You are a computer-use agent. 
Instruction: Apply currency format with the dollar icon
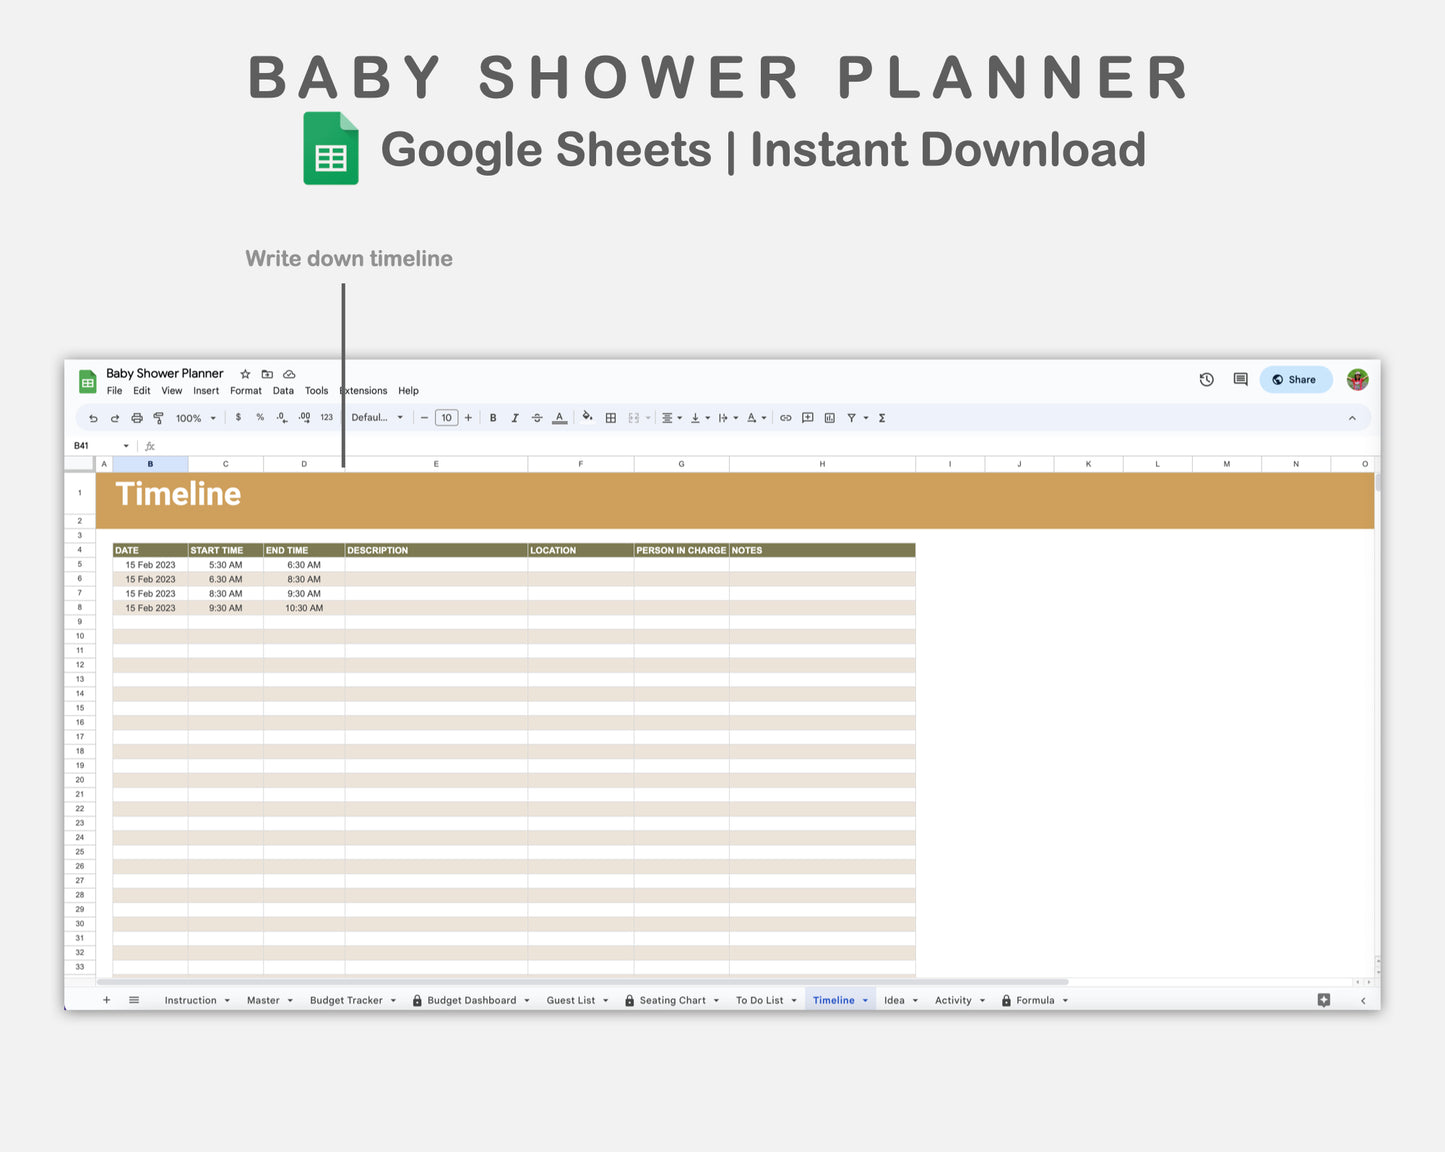tap(237, 417)
